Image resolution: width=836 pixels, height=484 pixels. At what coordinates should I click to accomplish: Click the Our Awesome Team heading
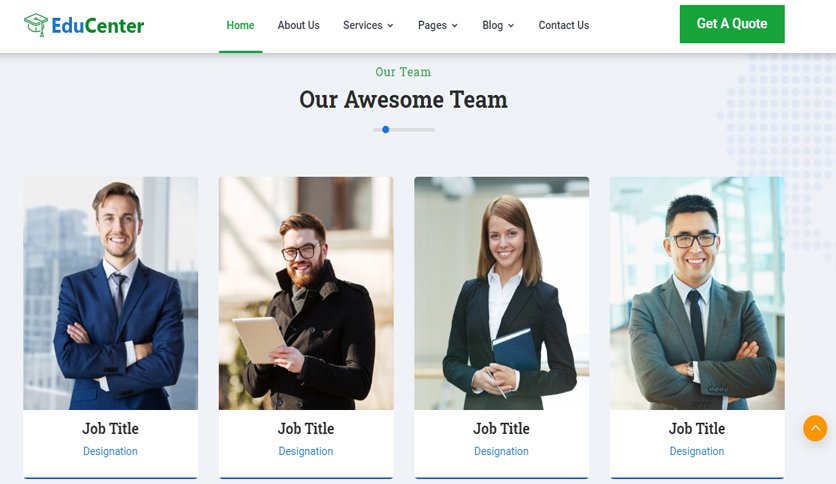click(x=403, y=100)
